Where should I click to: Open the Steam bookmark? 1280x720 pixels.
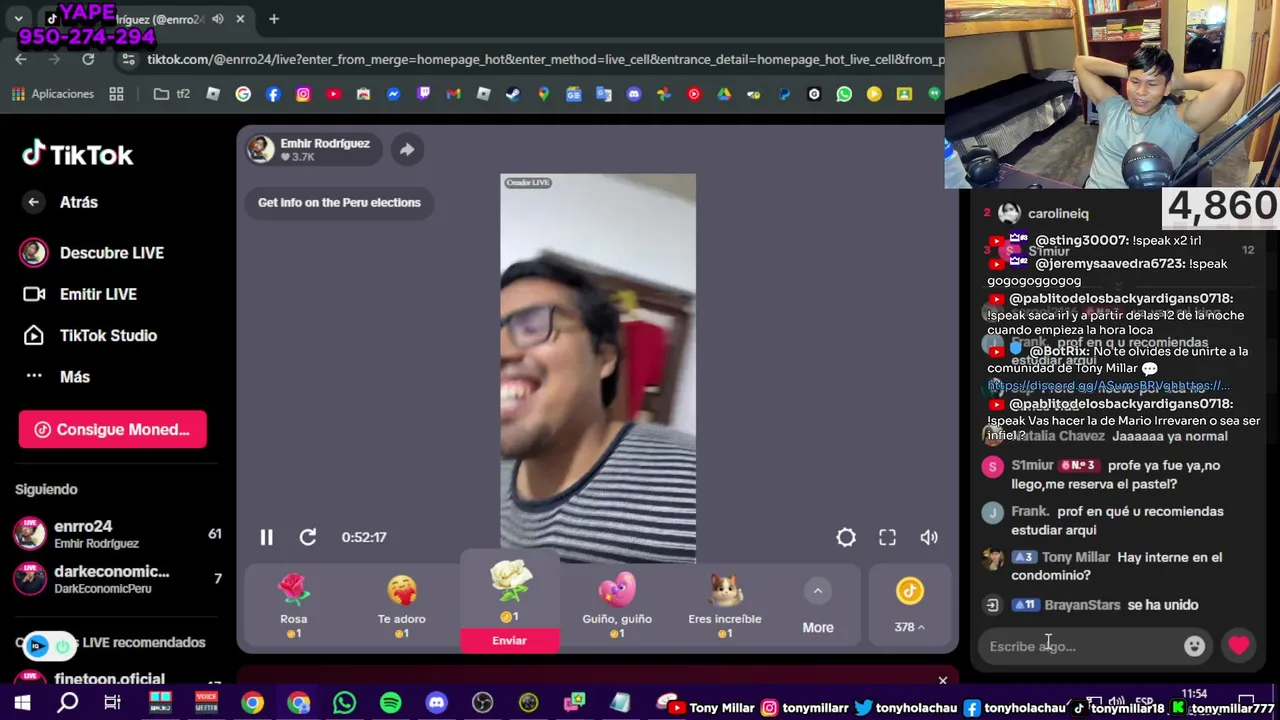click(513, 94)
